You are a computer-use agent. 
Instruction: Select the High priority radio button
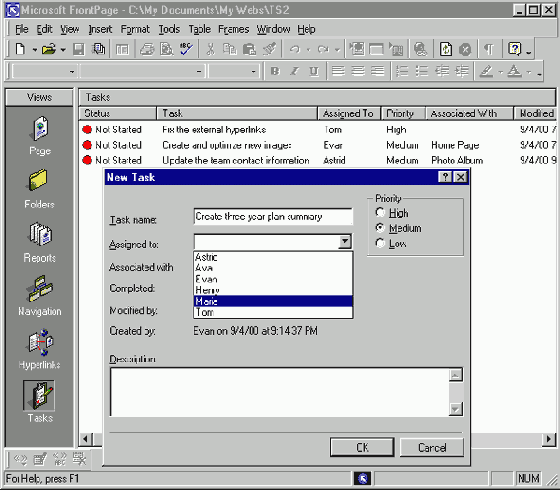380,212
